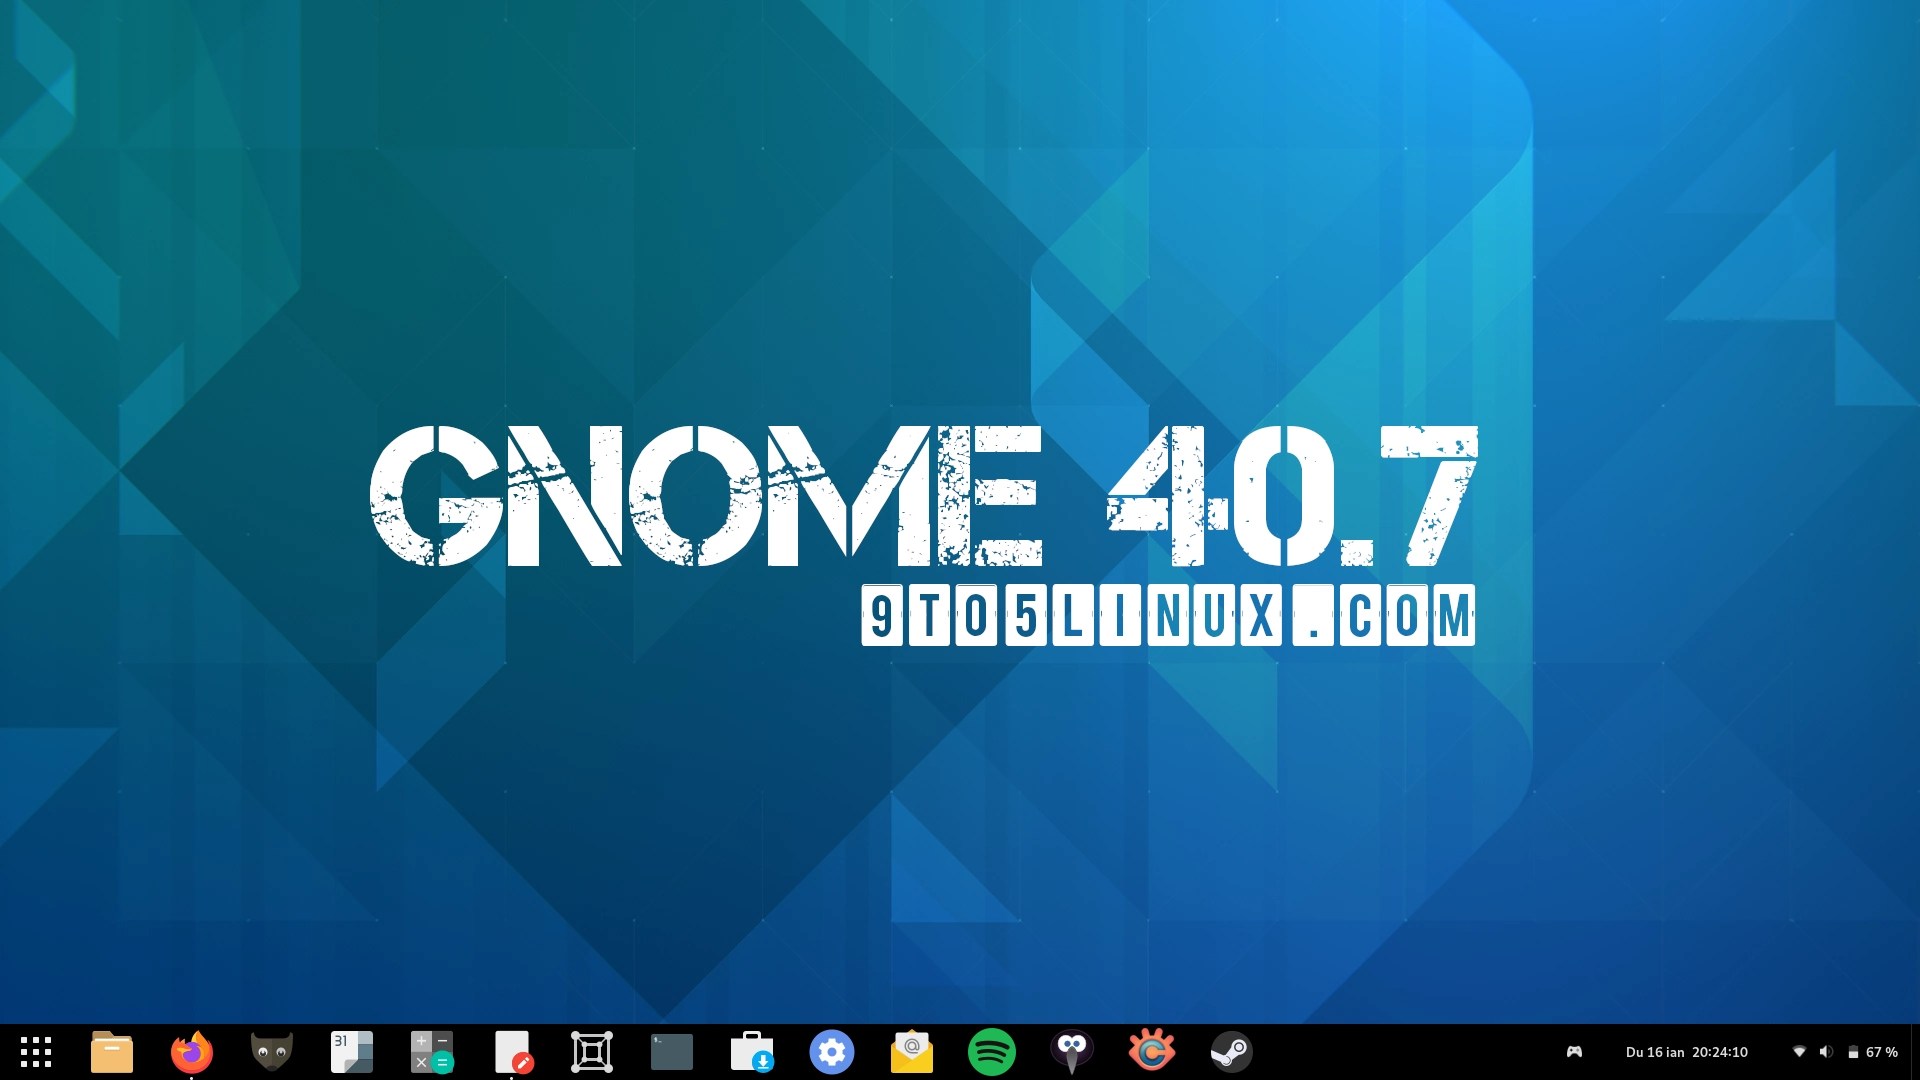Open the text editor with red pencil icon

pyautogui.click(x=511, y=1052)
